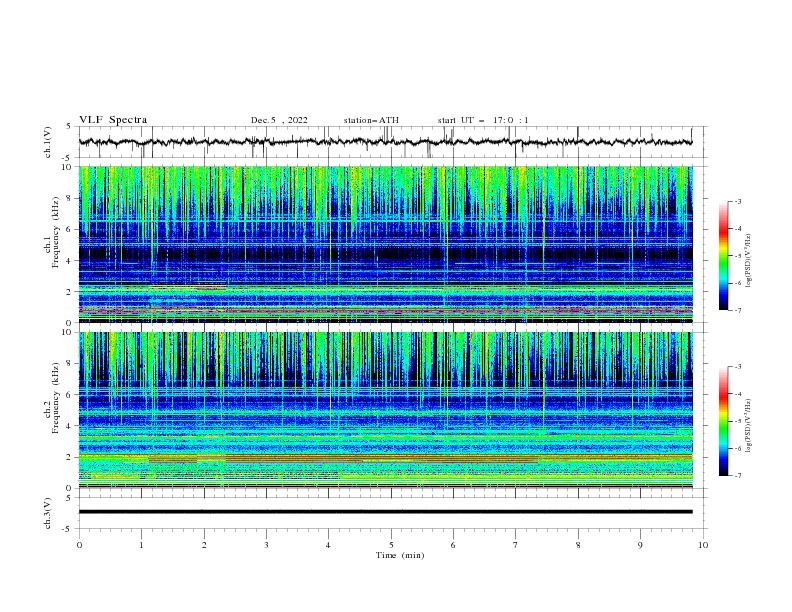This screenshot has height=612, width=792.
Task: Click the ch.1 time-series waveform trace
Action: (385, 142)
